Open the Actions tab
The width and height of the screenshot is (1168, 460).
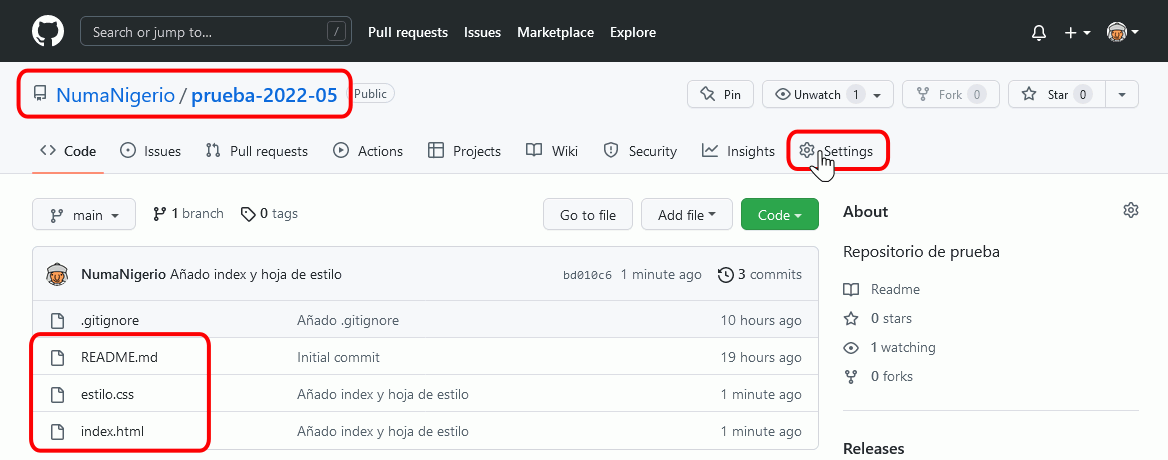pyautogui.click(x=368, y=151)
